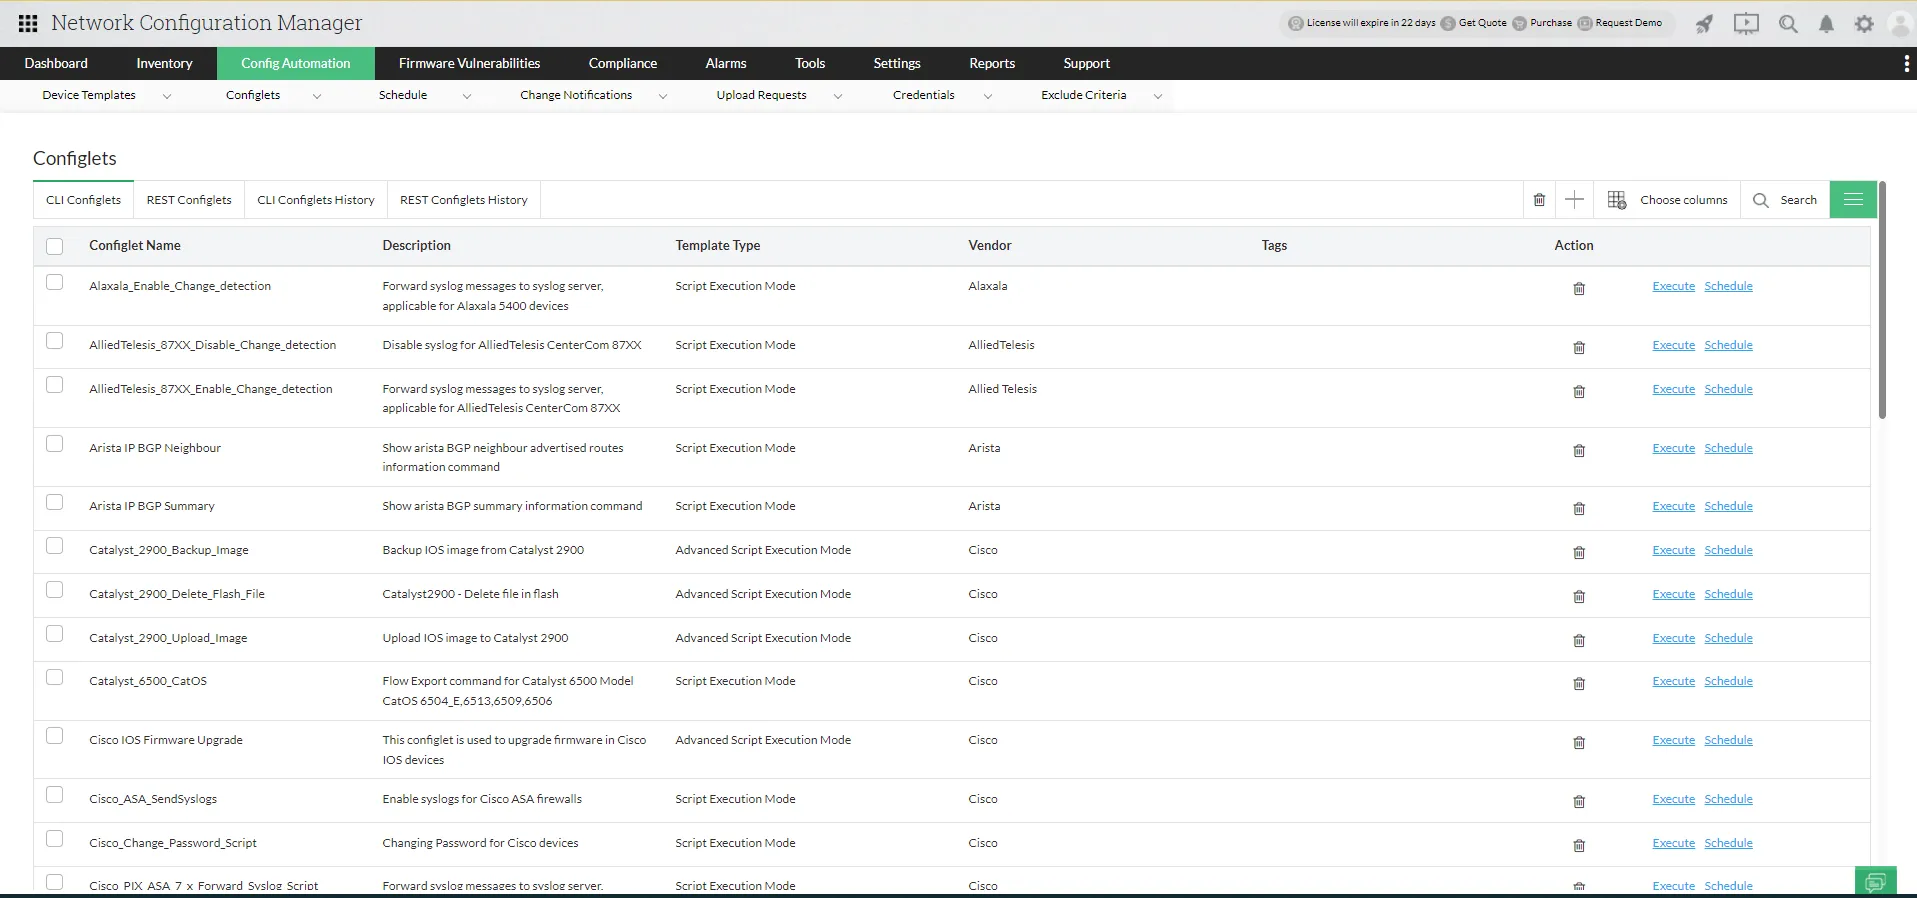Sort by the Configlet Name column header
Screen dimensions: 1917x898
[x=135, y=245]
